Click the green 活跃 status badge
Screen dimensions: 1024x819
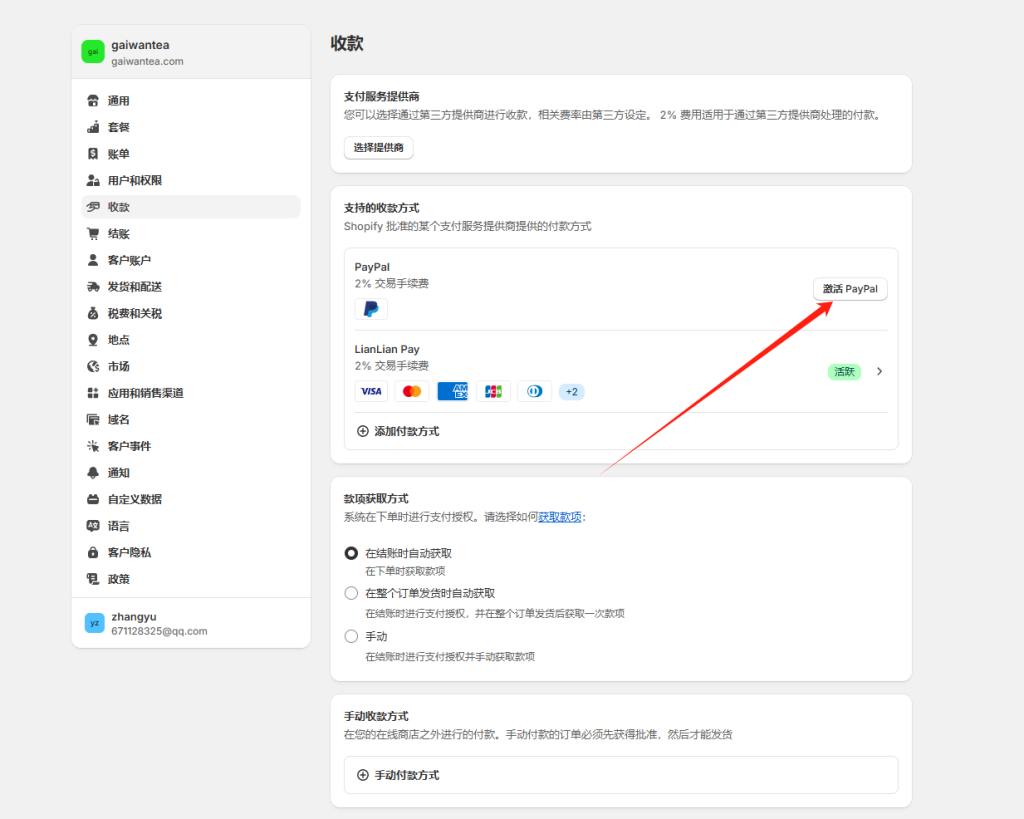(x=844, y=371)
